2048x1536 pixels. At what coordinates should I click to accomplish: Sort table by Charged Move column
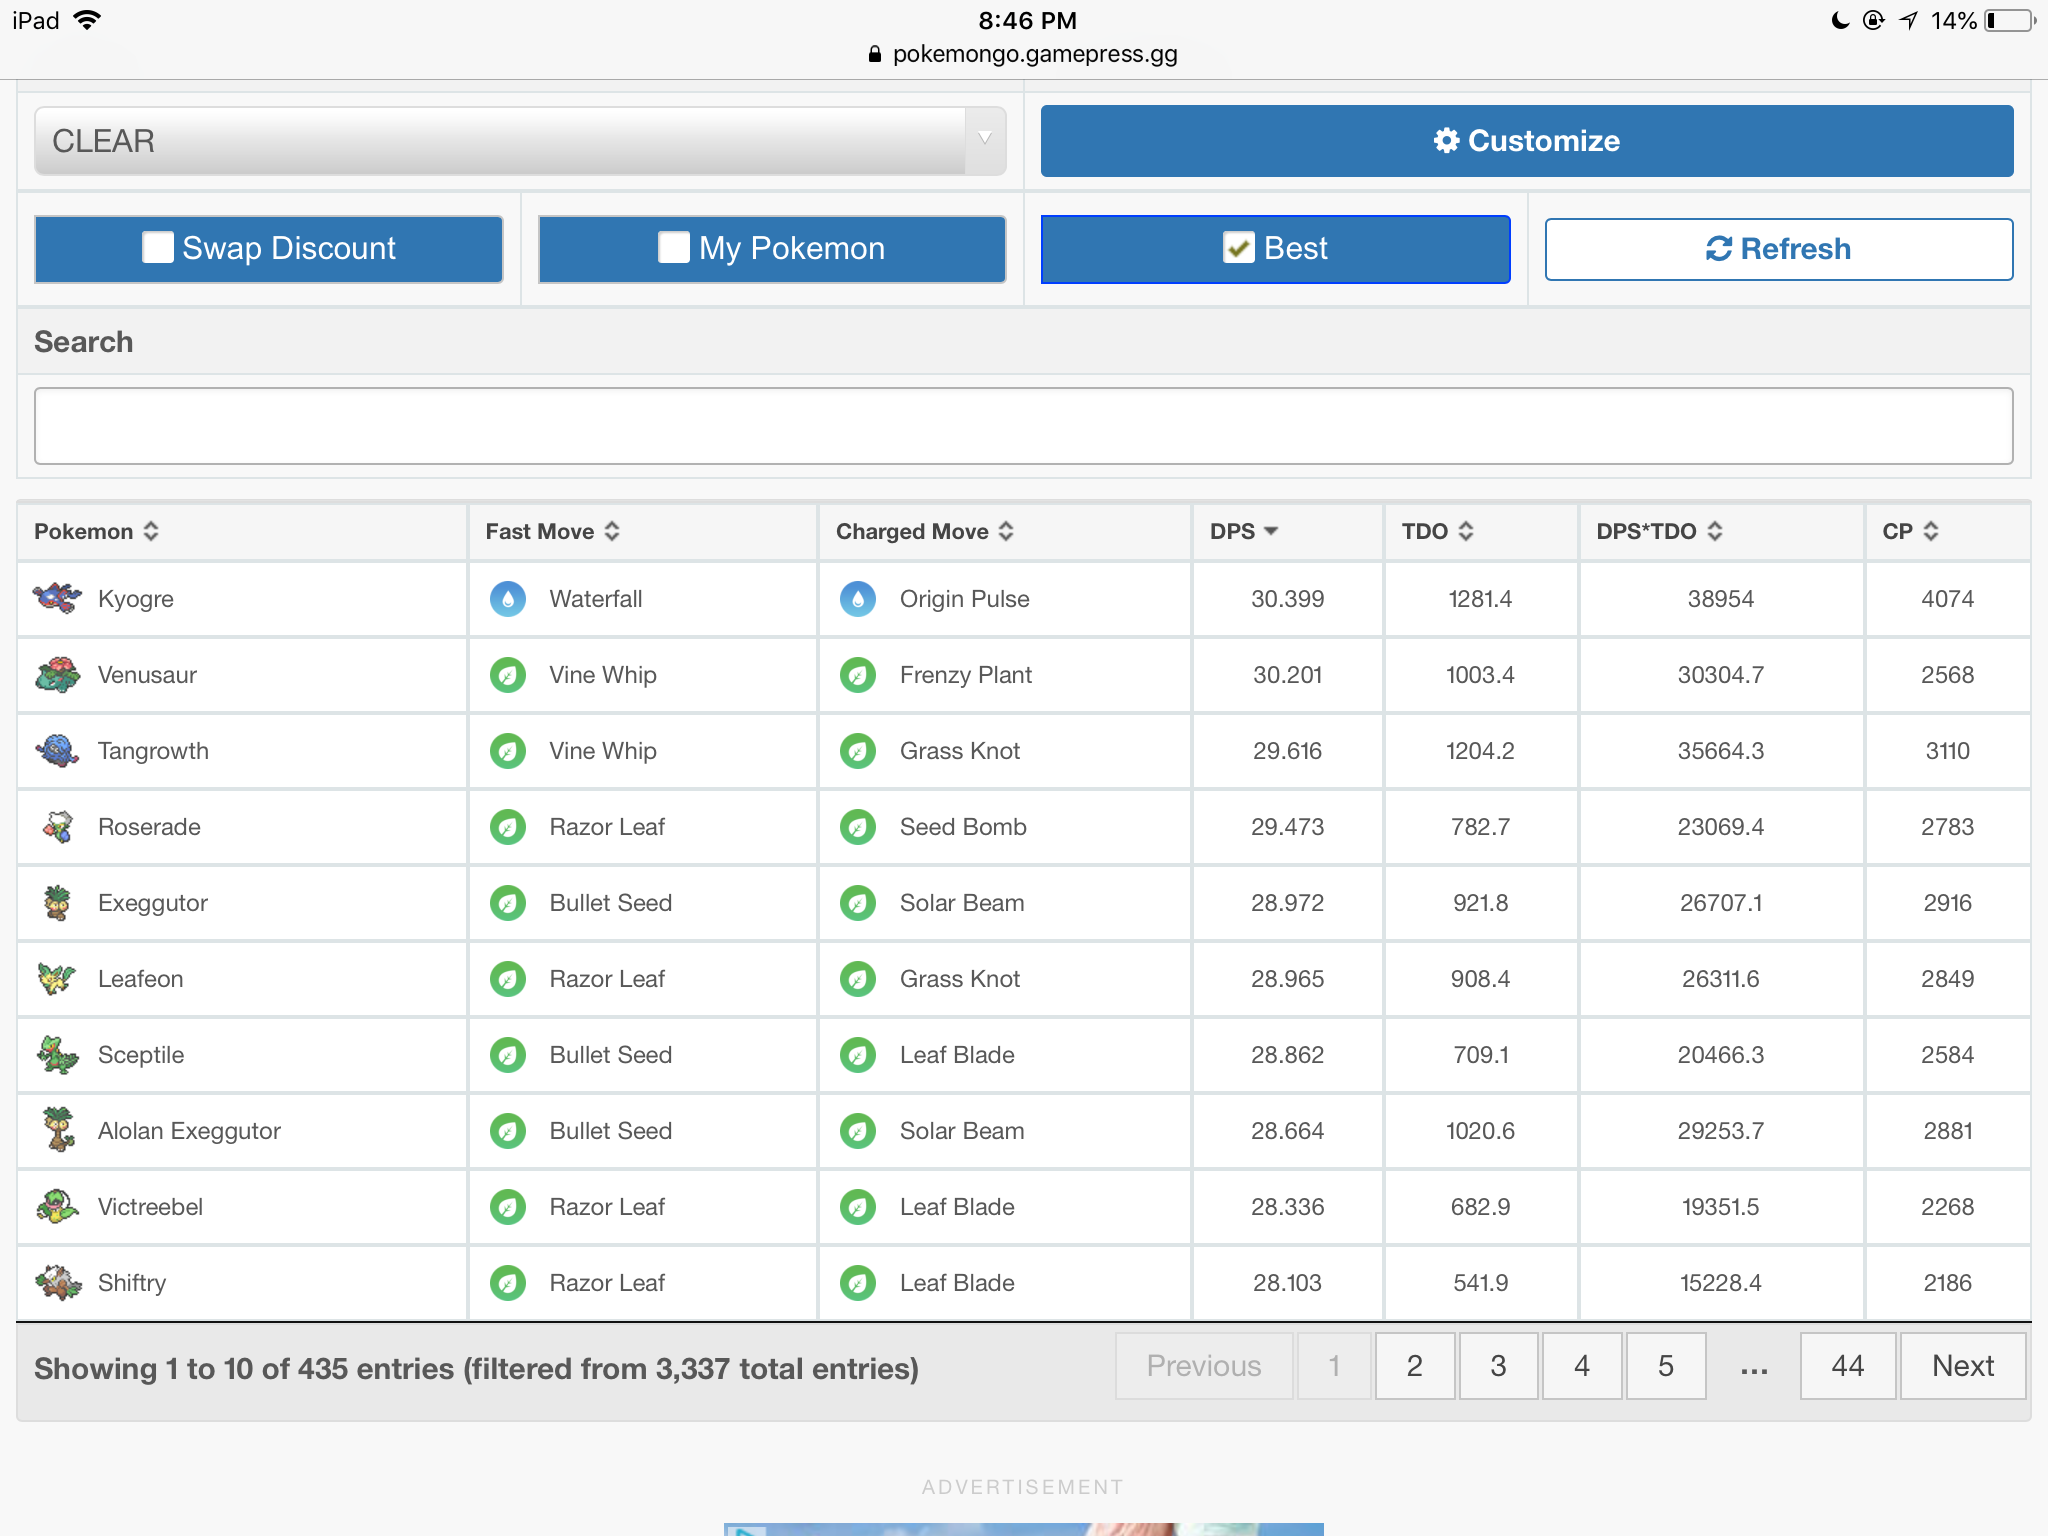[1004, 531]
